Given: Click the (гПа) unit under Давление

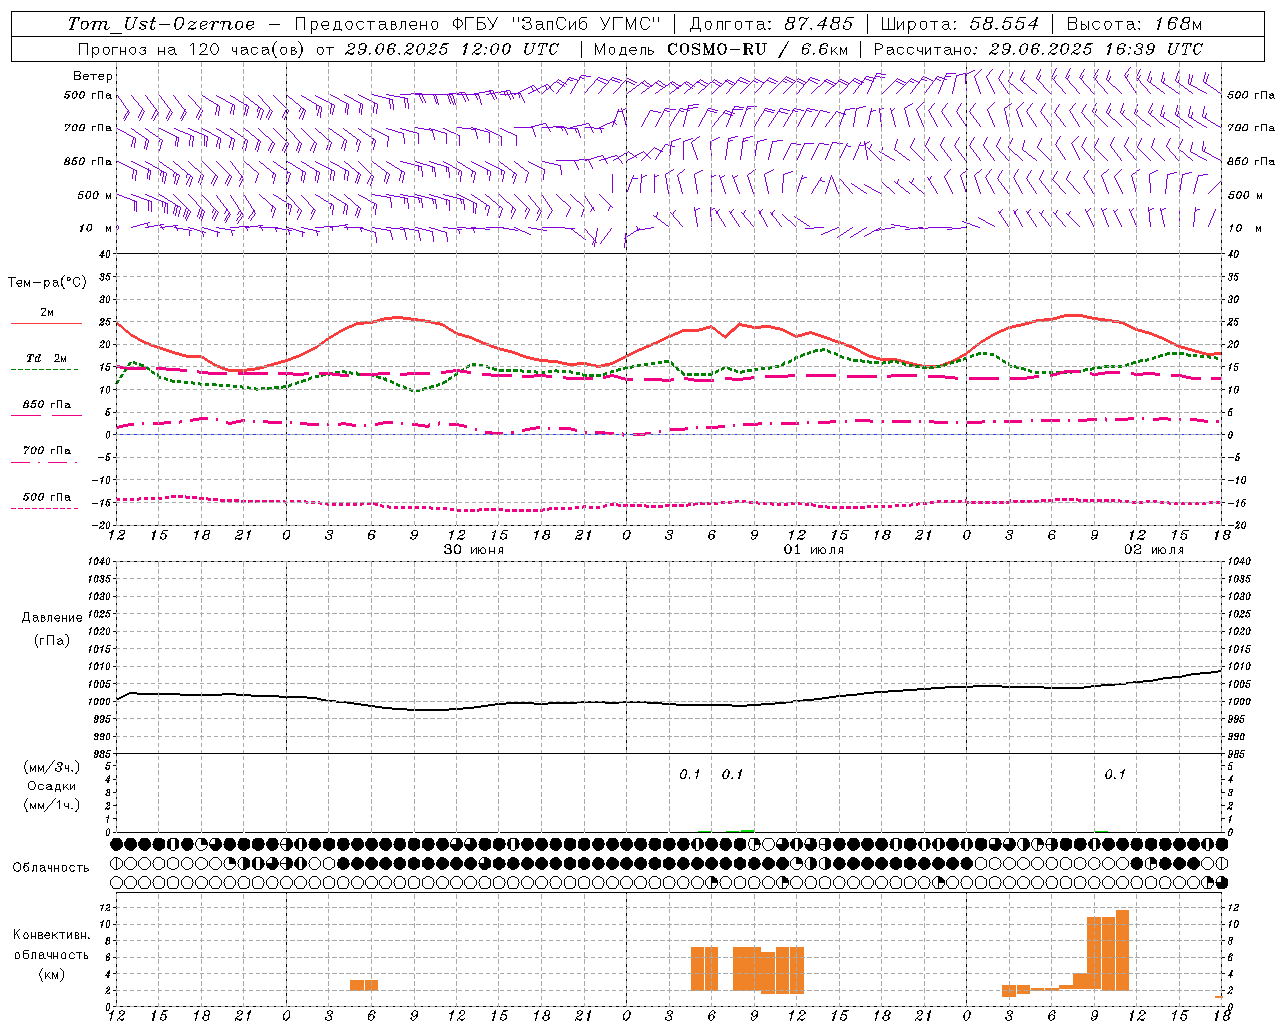Looking at the screenshot, I should pyautogui.click(x=52, y=641).
